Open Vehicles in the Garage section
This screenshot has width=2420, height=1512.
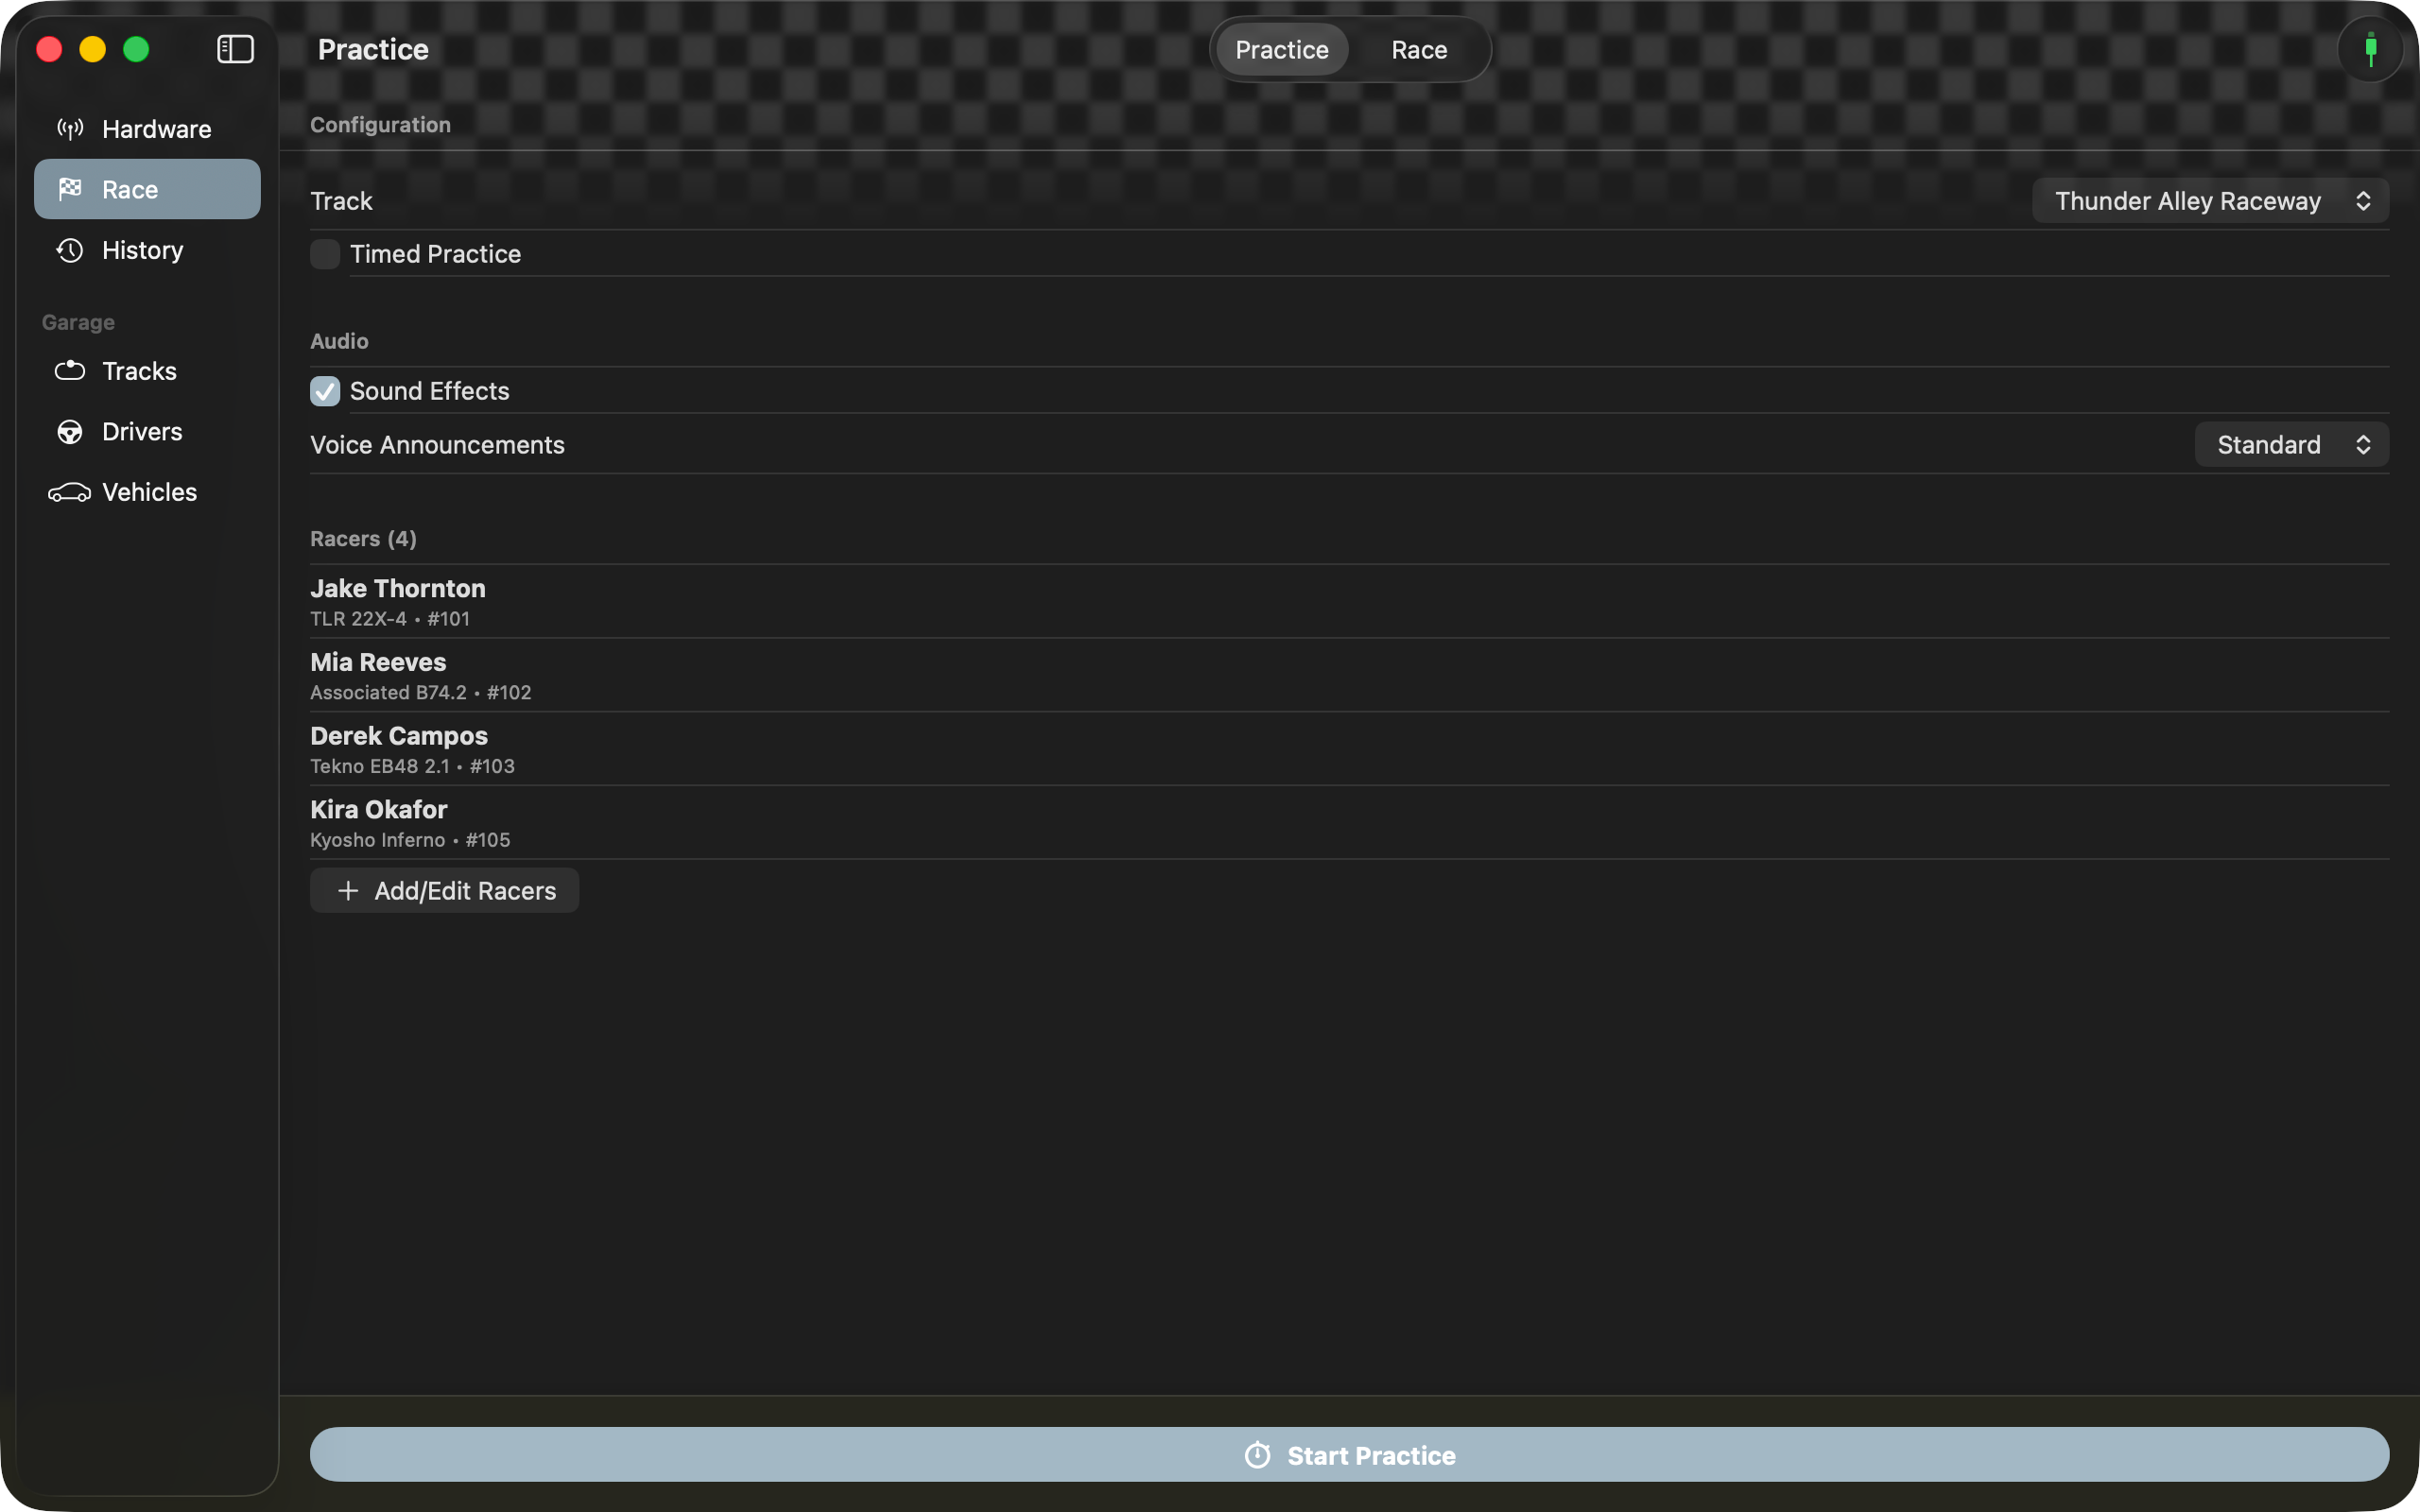point(147,492)
